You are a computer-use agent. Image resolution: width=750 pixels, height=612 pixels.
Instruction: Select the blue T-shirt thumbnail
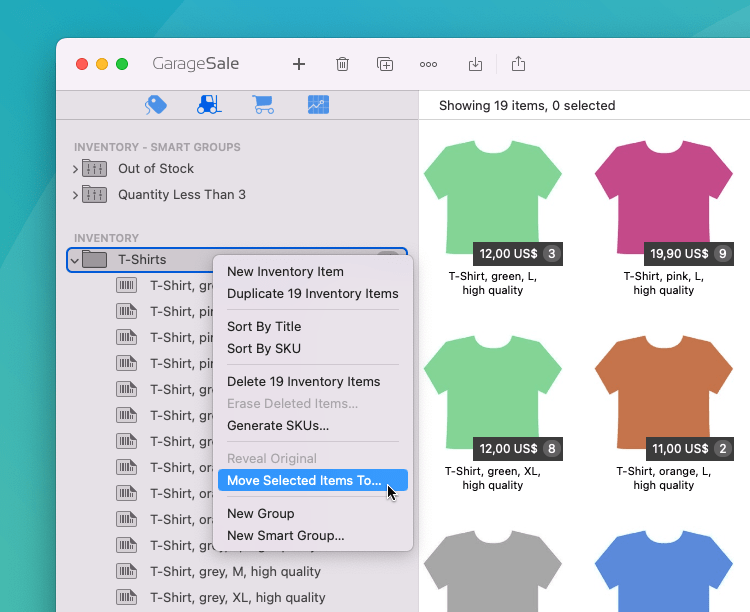[663, 571]
